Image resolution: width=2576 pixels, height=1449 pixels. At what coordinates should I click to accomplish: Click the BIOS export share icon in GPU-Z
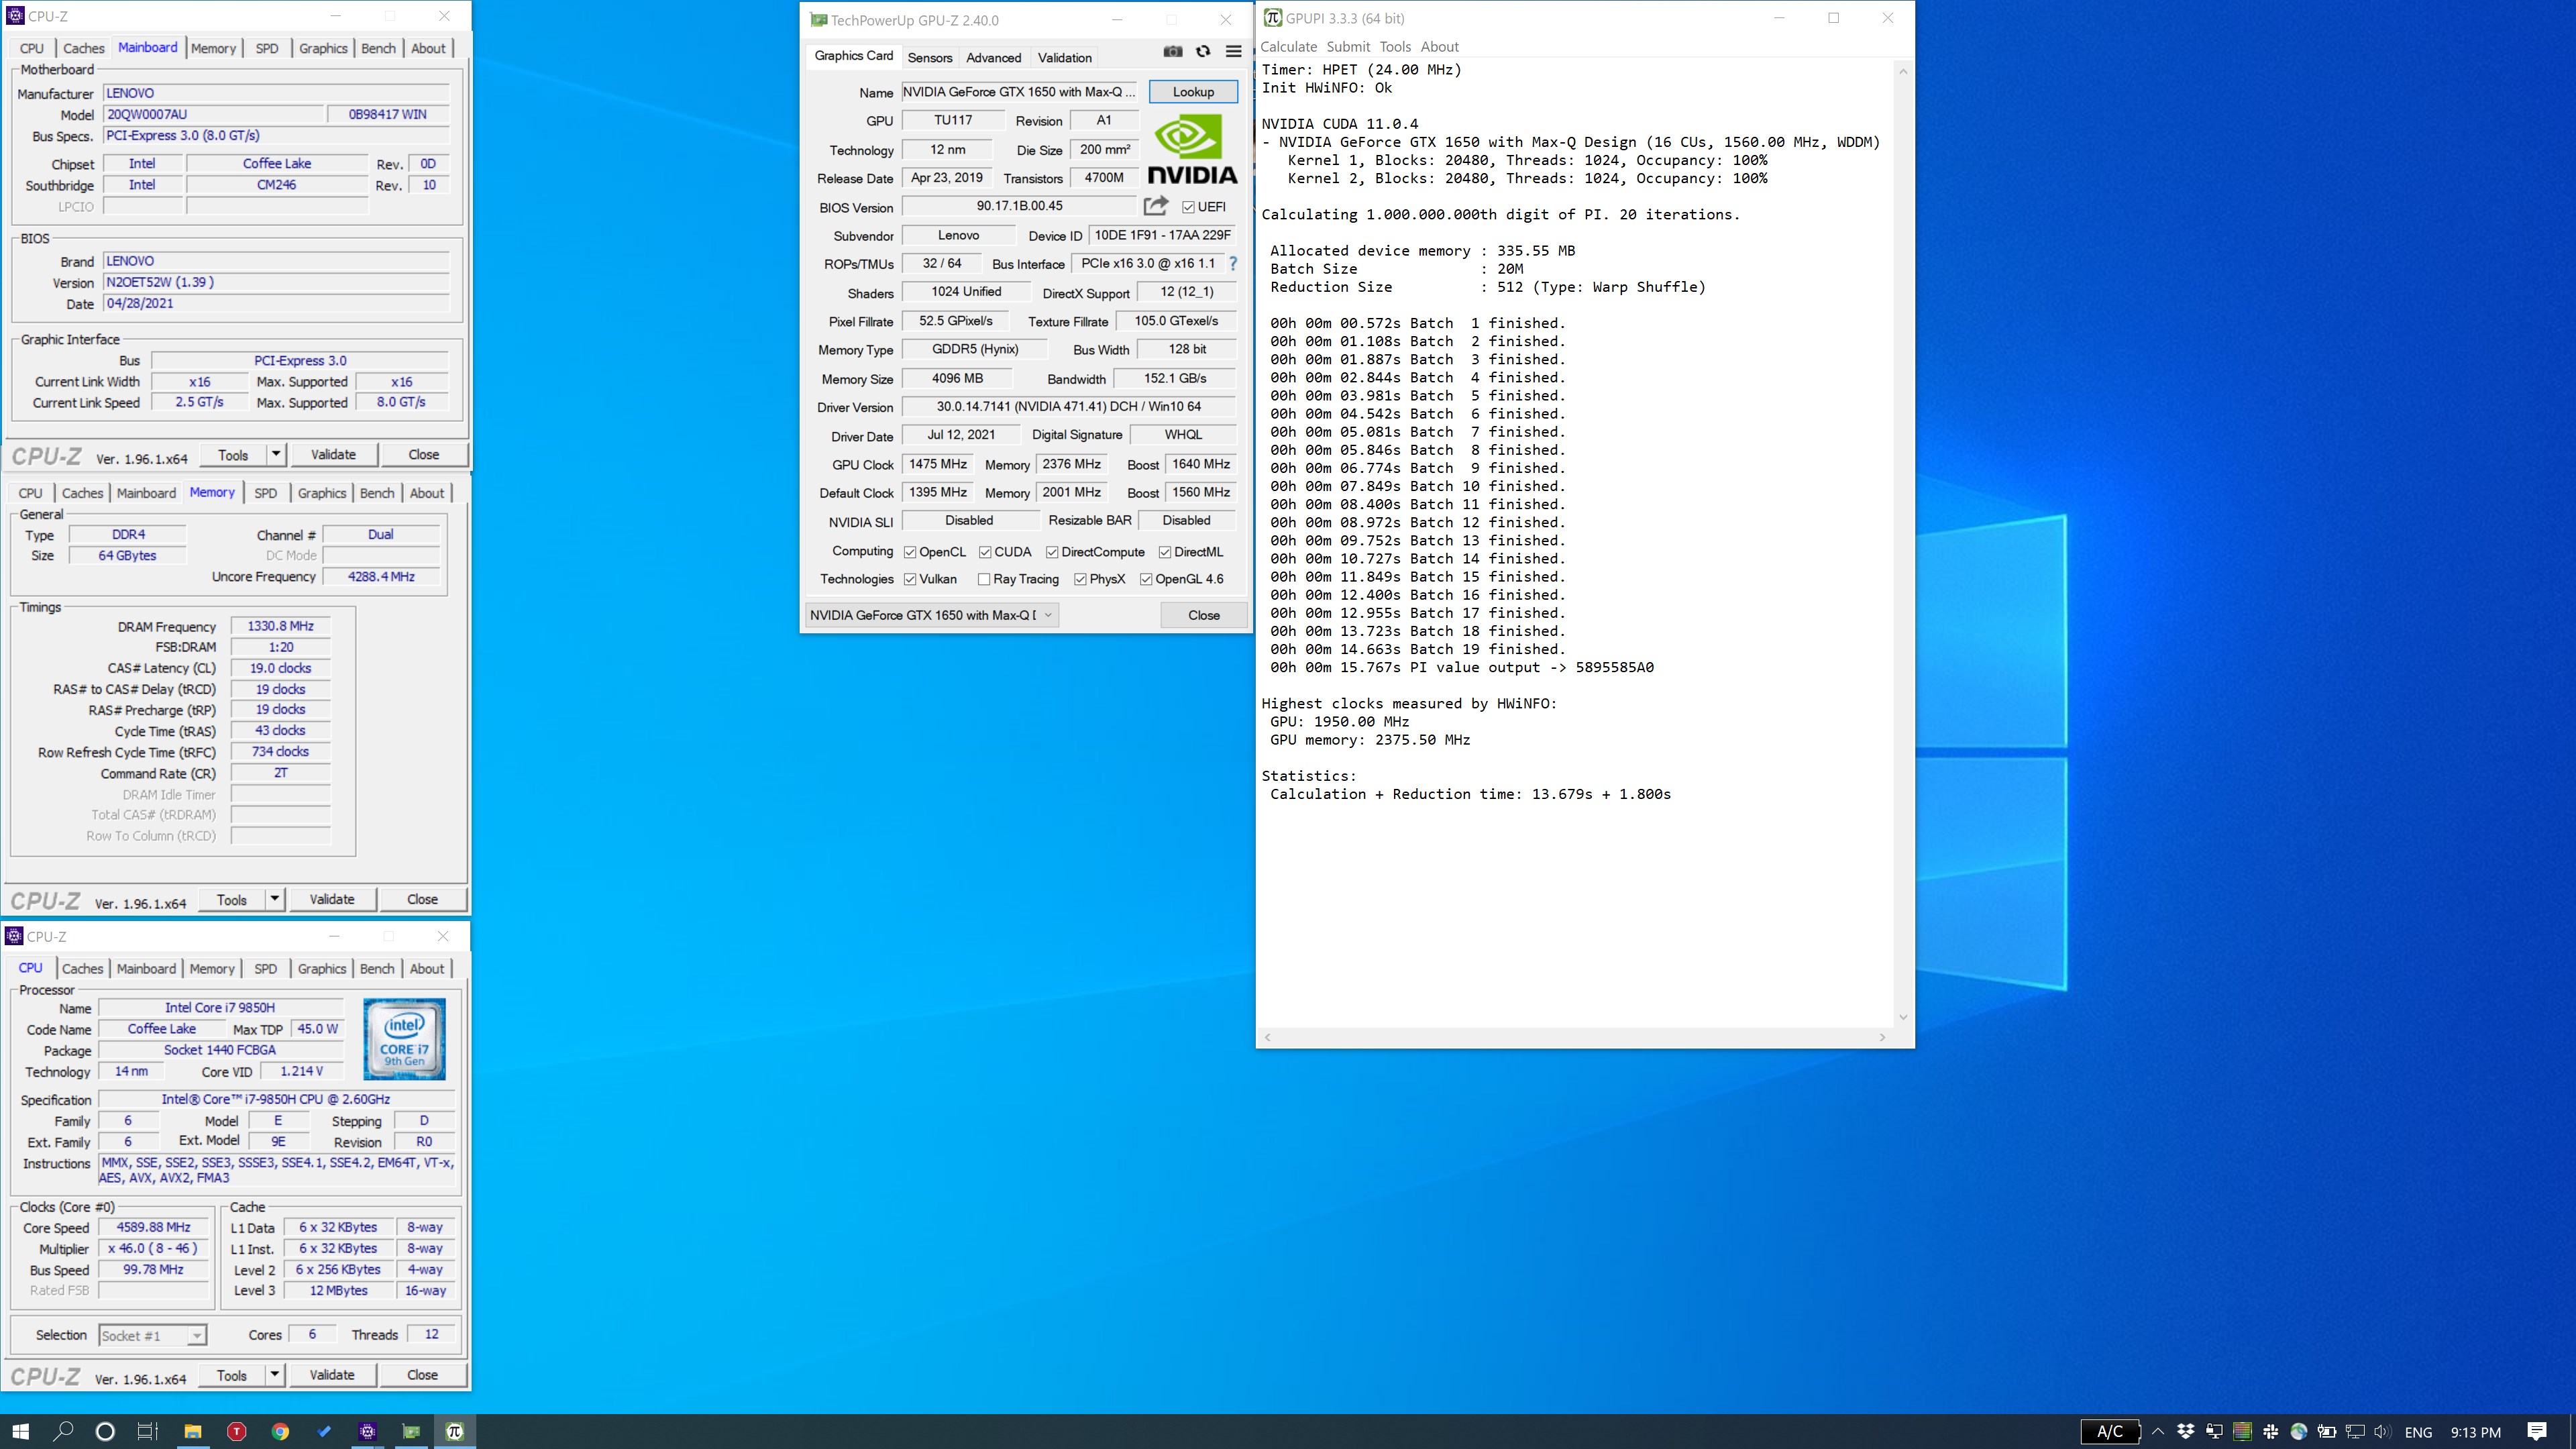coord(1156,206)
